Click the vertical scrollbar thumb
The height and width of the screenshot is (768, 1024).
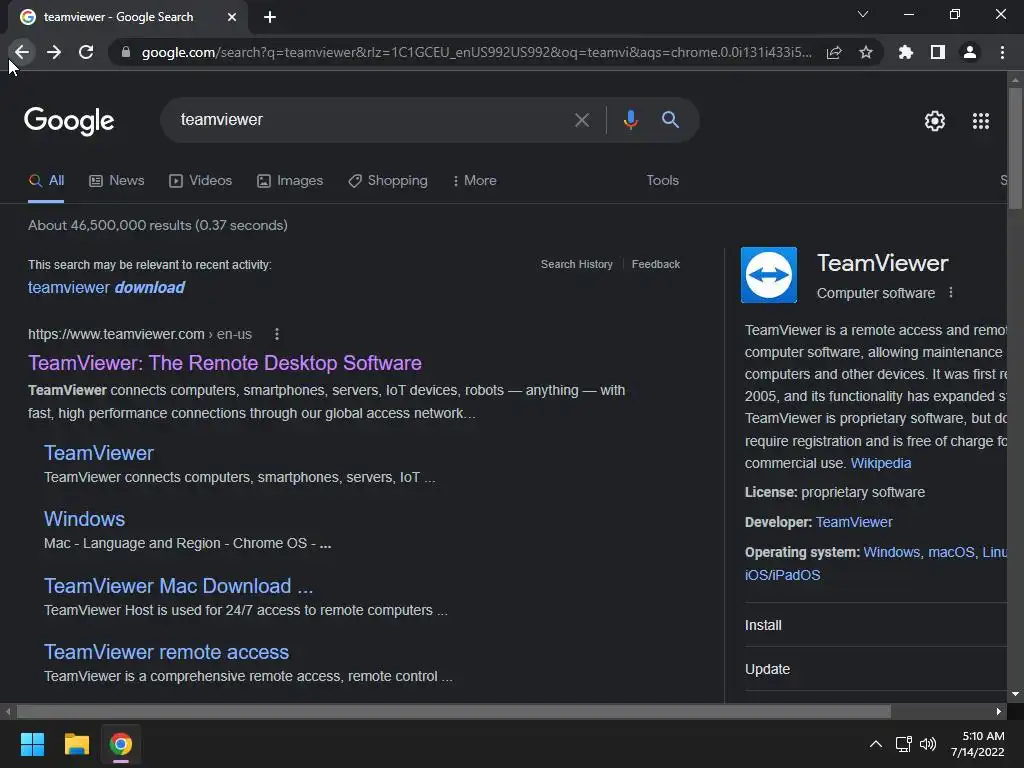coord(1015,148)
